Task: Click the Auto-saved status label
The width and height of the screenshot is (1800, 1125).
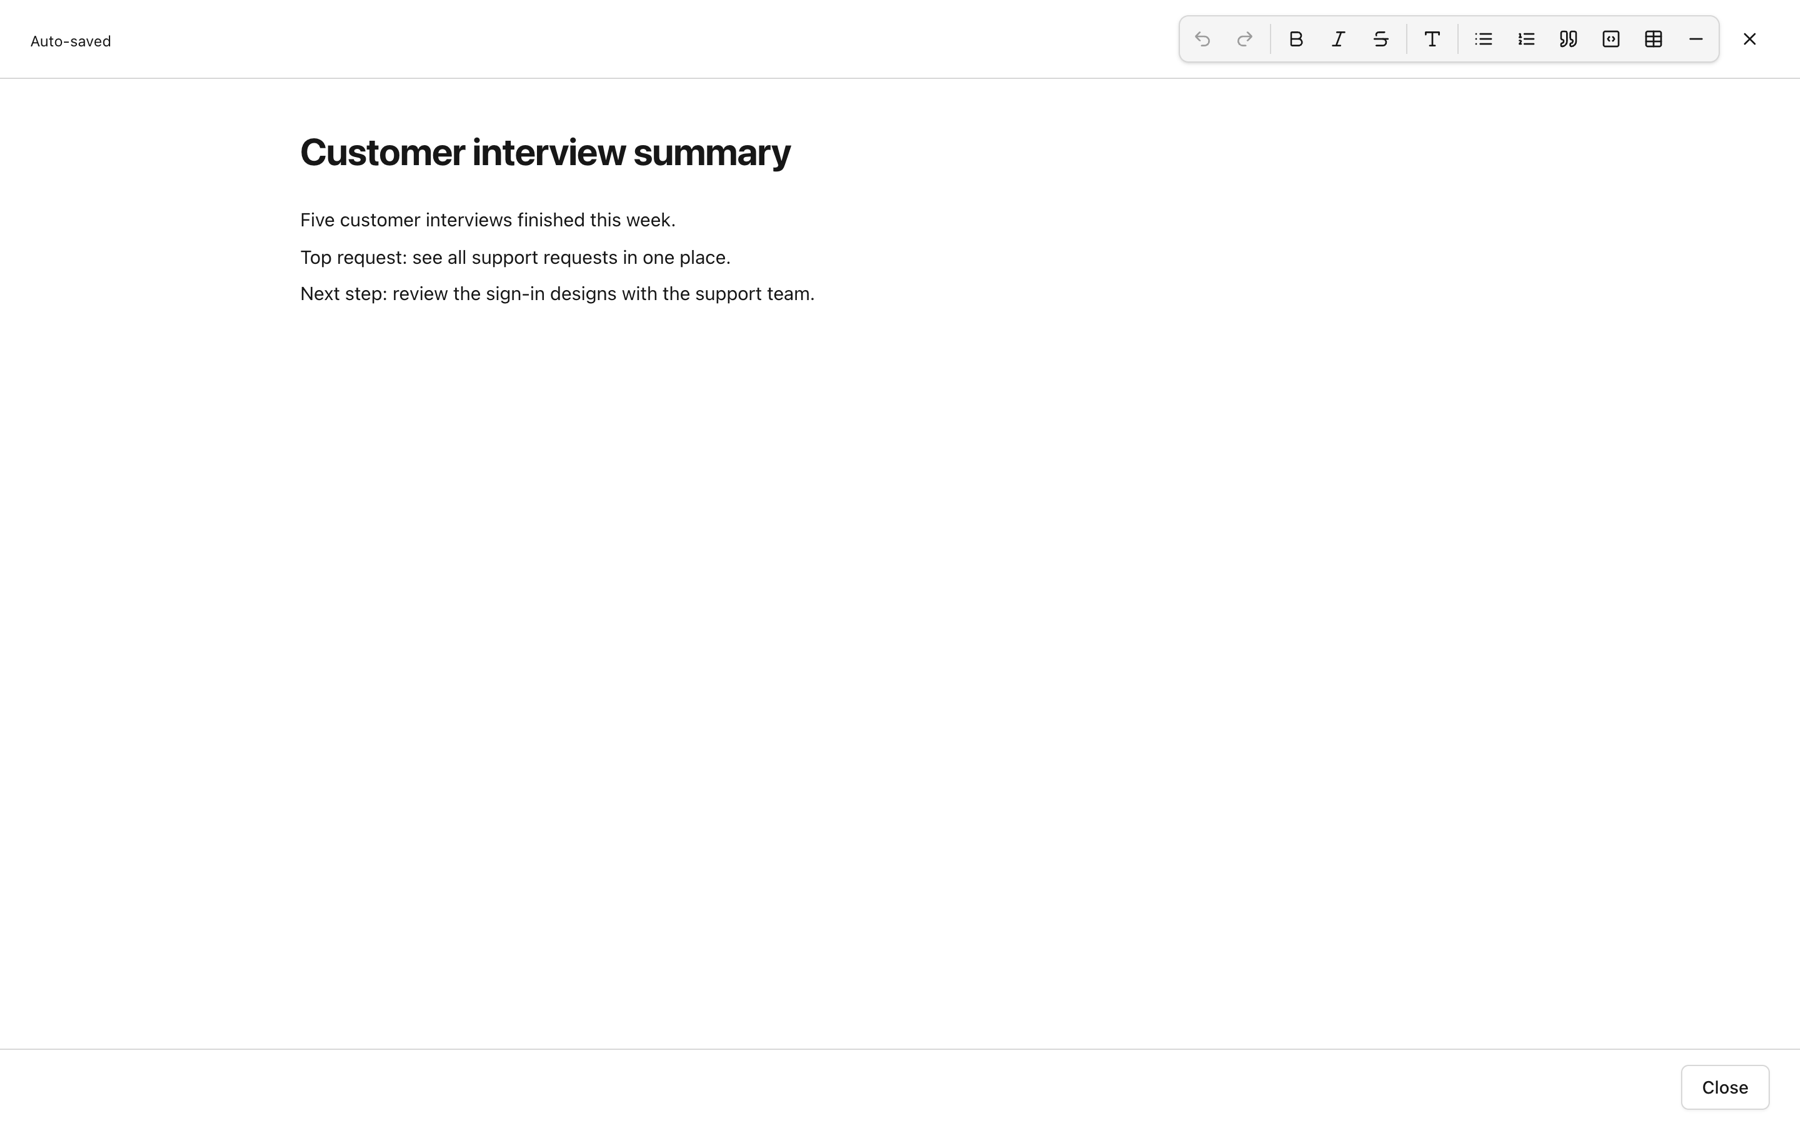Action: coord(70,41)
